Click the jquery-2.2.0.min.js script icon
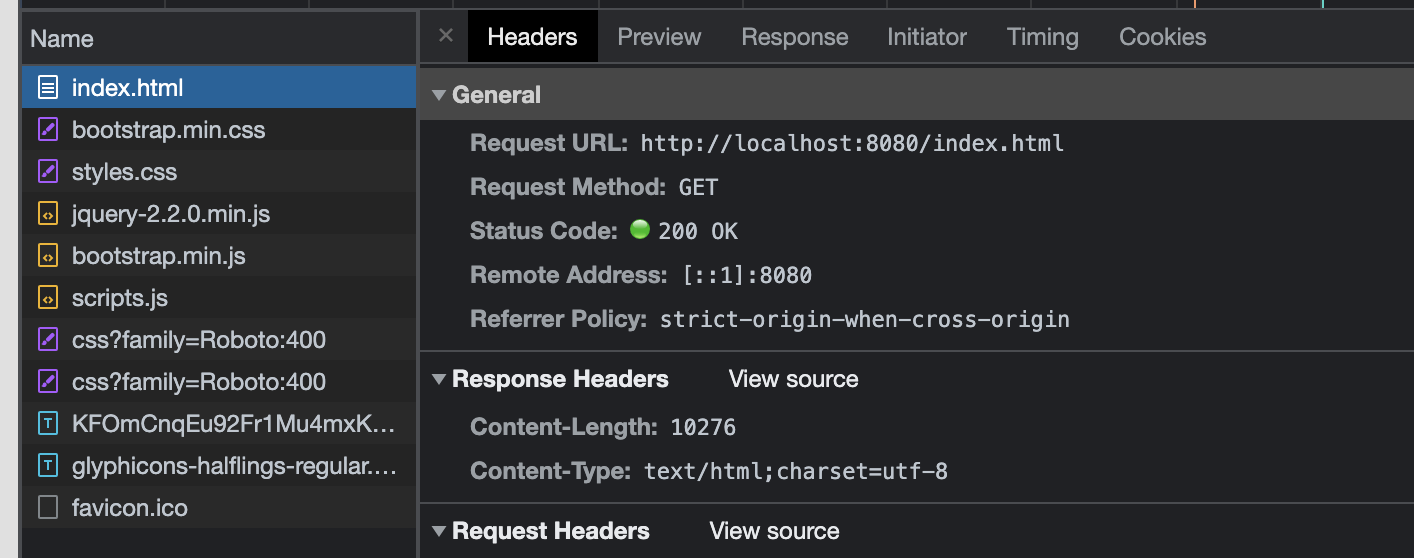Image resolution: width=1414 pixels, height=558 pixels. click(48, 214)
